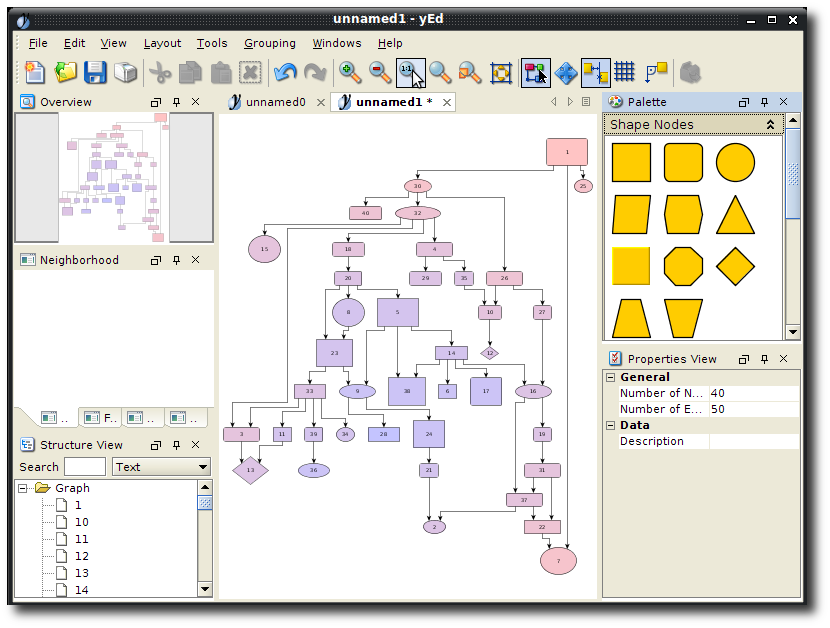The image size is (830, 628).
Task: Select the yellow circle shape in Palette
Action: tap(735, 161)
